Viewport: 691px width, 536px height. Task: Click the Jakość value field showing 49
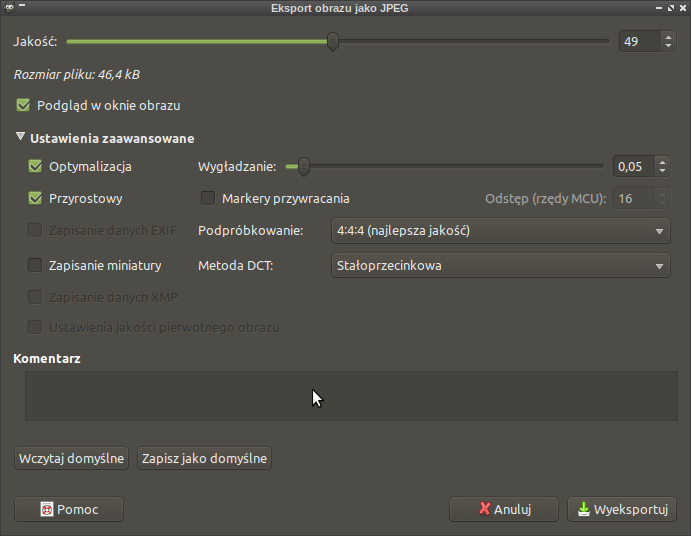coord(640,41)
